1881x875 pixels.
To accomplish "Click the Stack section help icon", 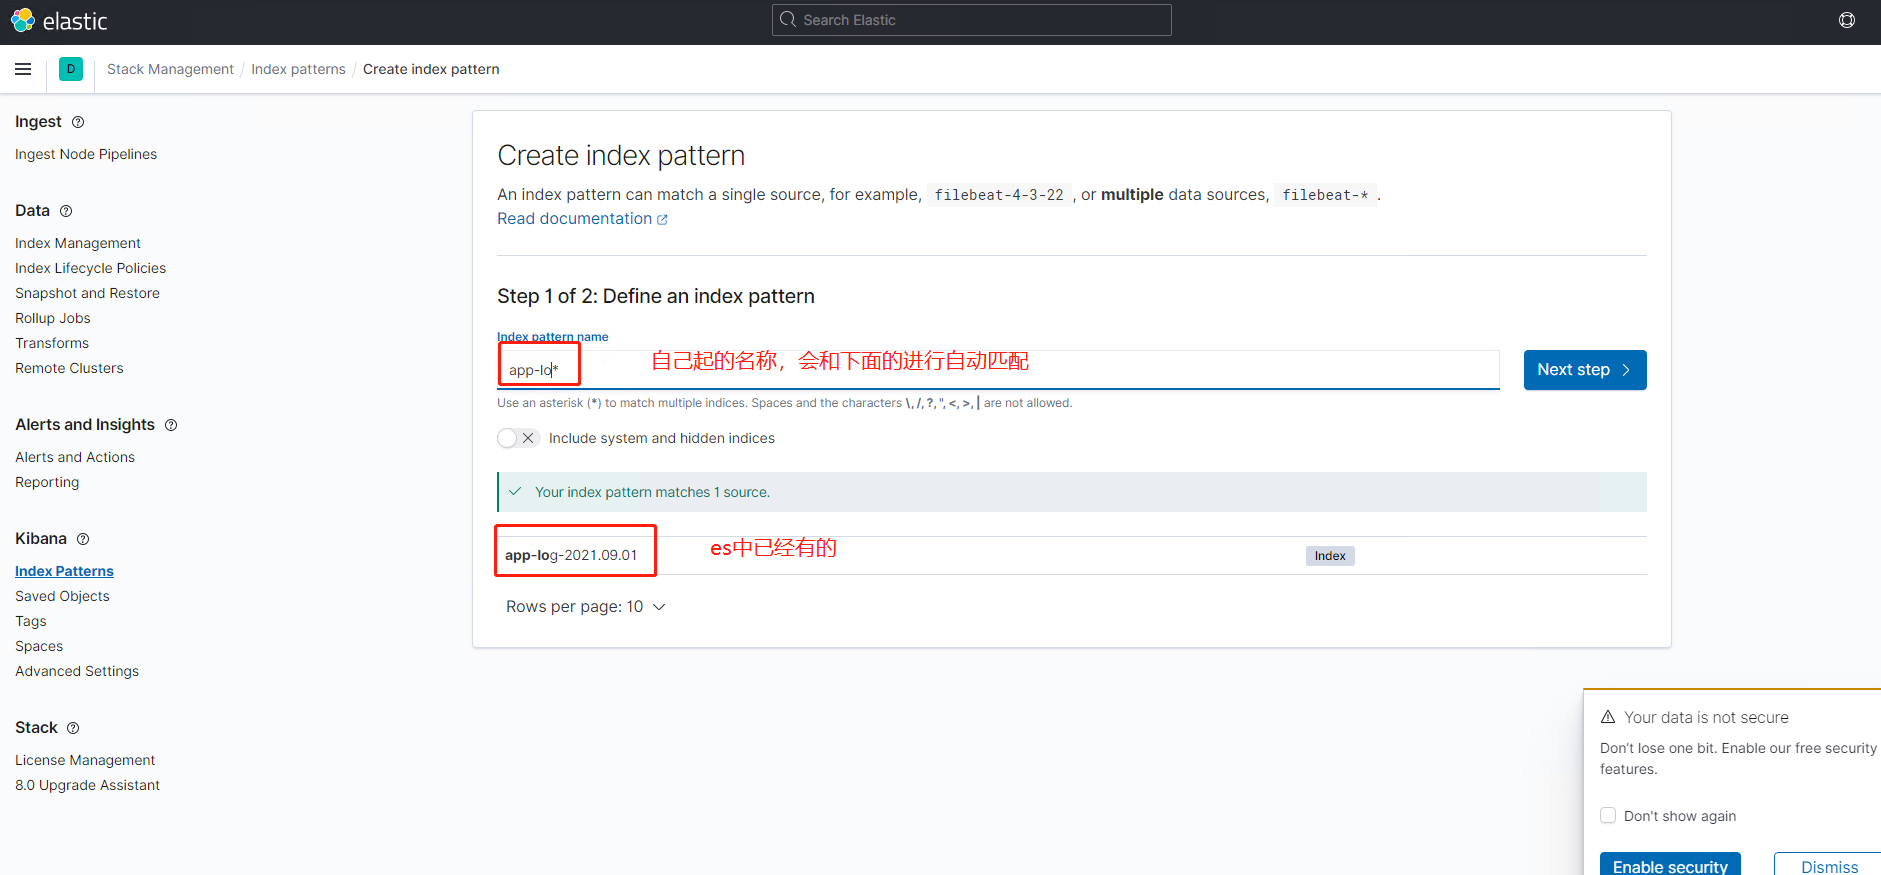I will [x=73, y=728].
